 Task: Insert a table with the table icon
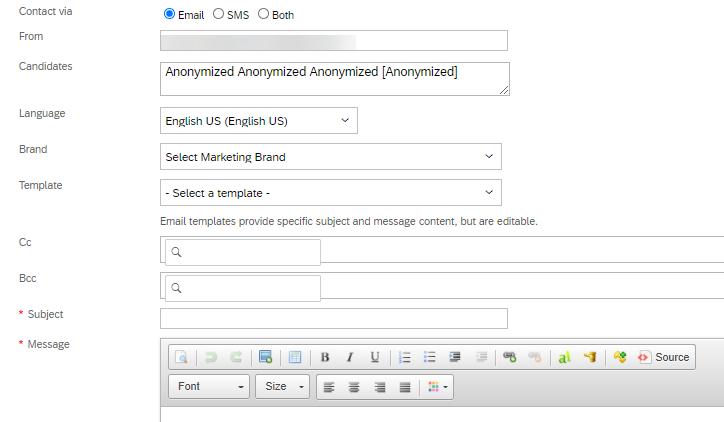pyautogui.click(x=295, y=357)
